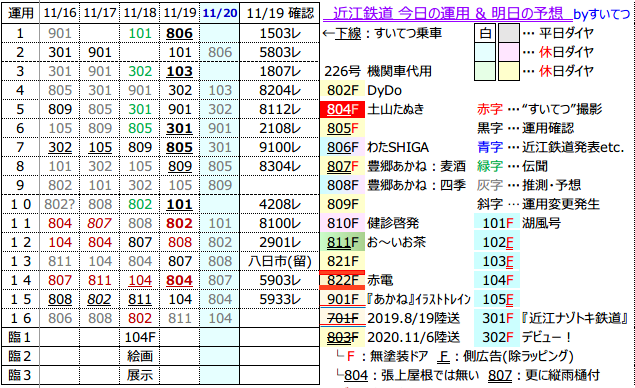Select the 2020.11/6陸送 note
This screenshot has width=635, height=388.
(413, 337)
